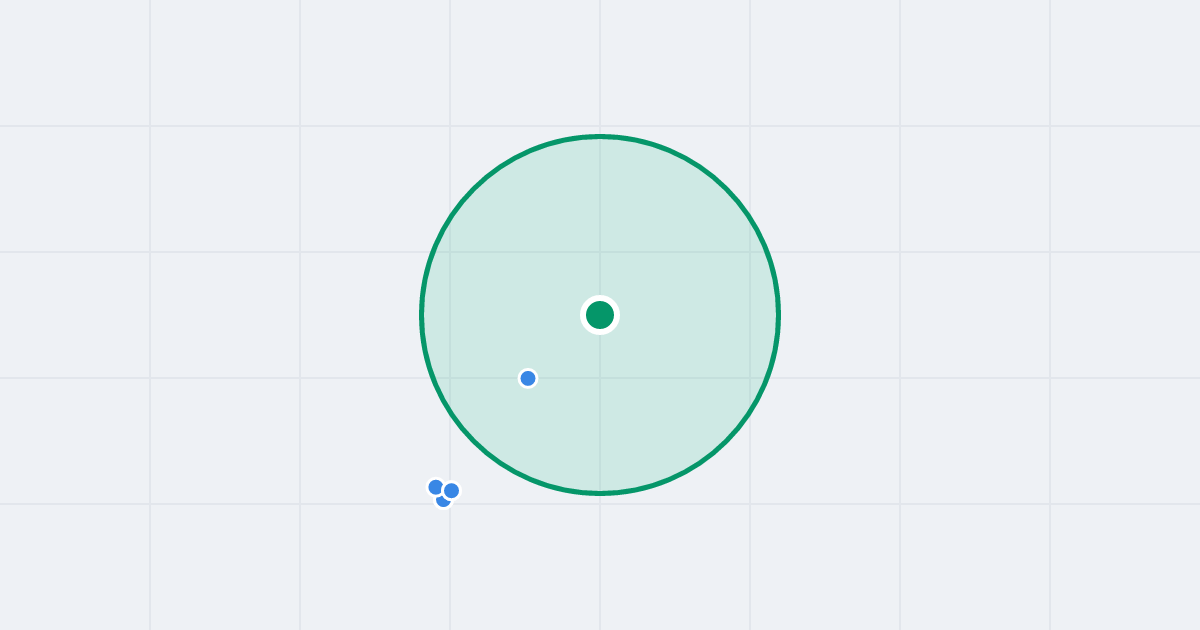Click the grid intersection inside the circle's upper-left area
Viewport: 1200px width, 630px height.
click(x=450, y=252)
